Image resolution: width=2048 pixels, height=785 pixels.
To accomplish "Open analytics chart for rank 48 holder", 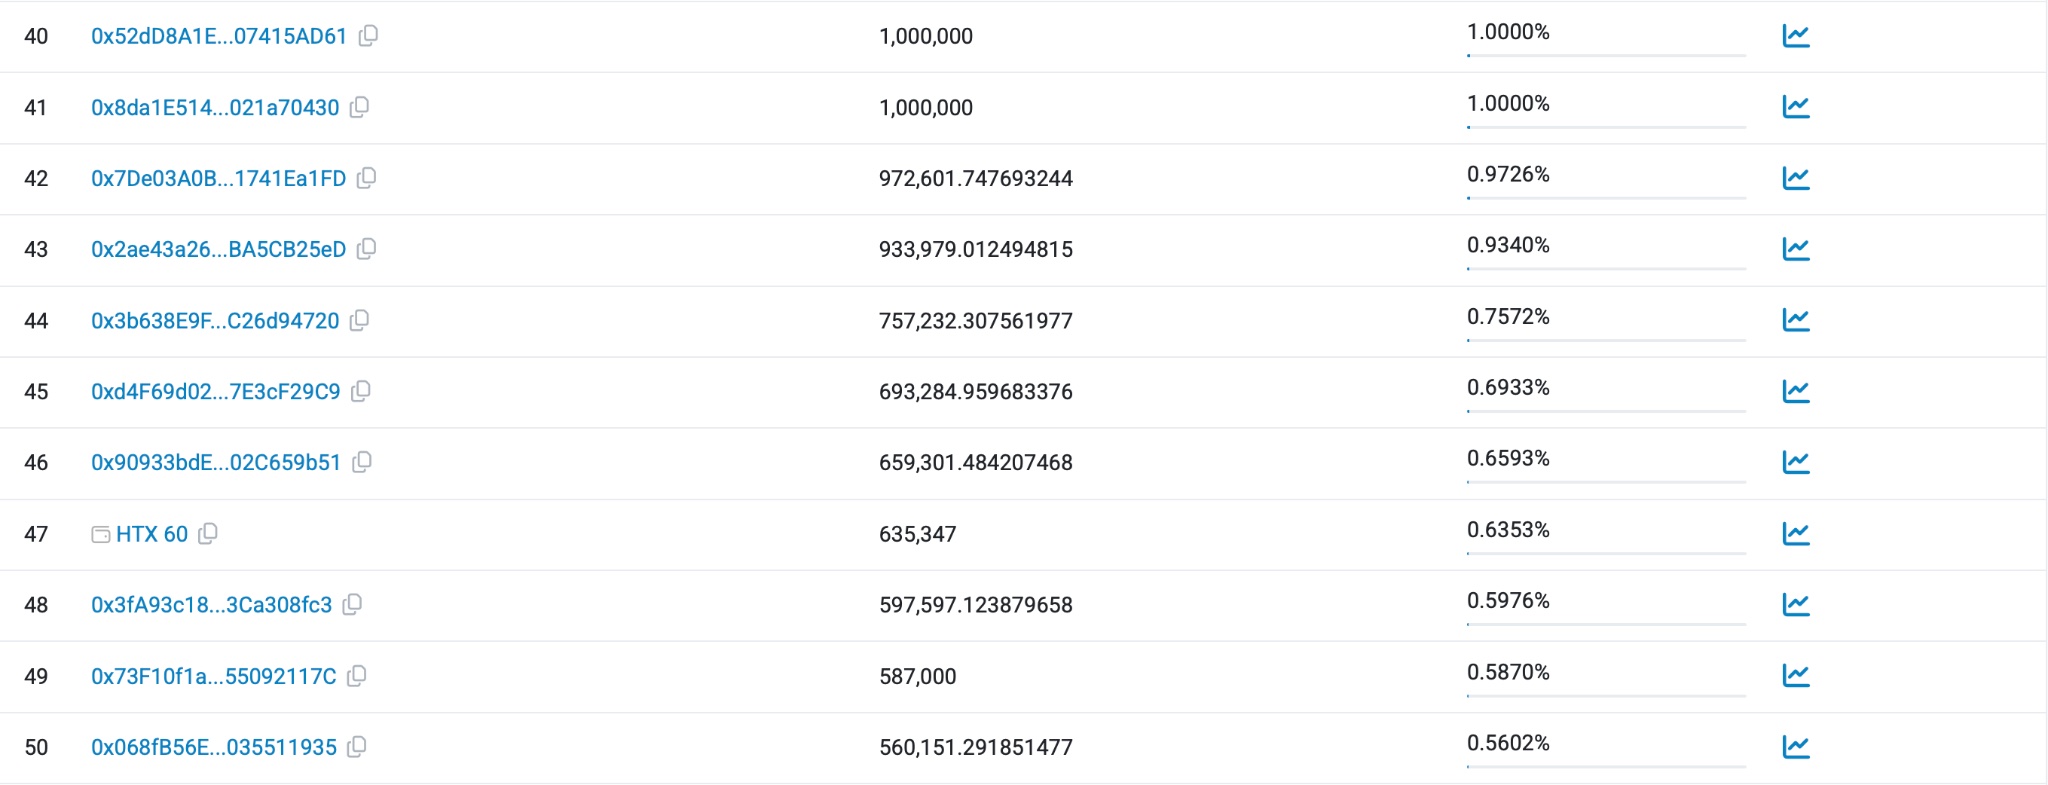I will point(1796,605).
